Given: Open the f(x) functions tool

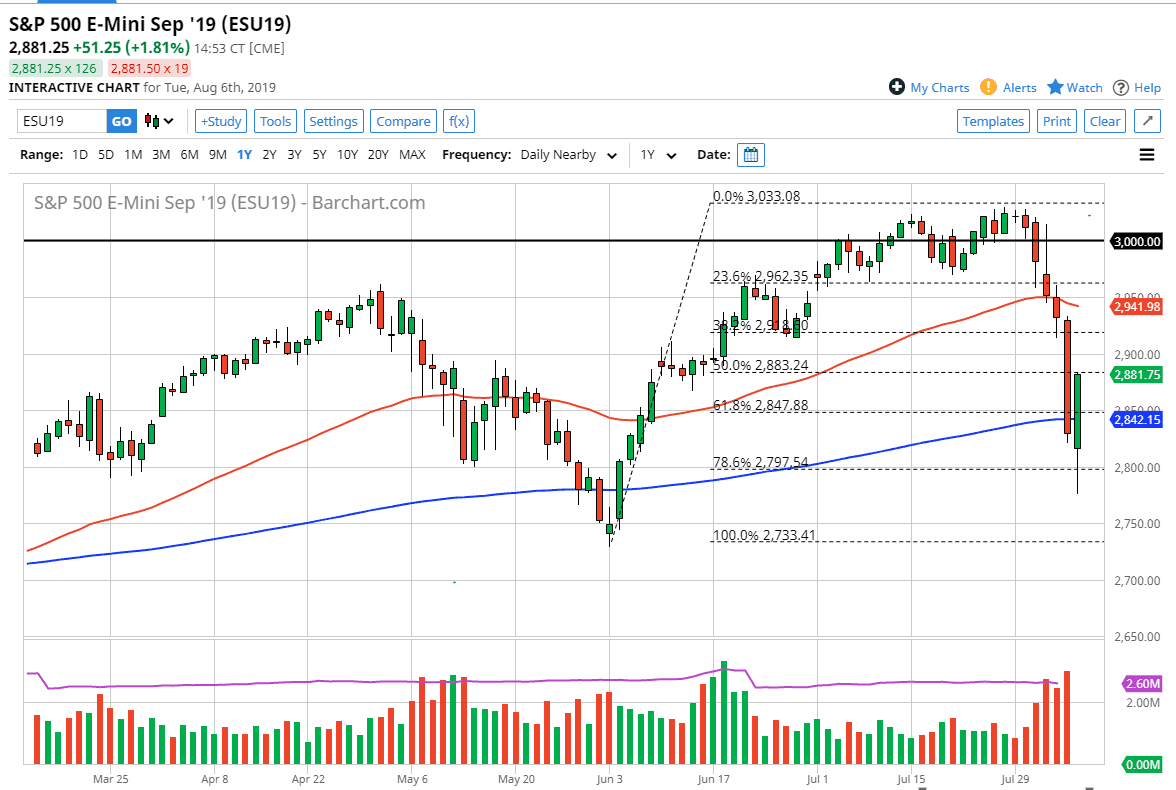Looking at the screenshot, I should click(x=458, y=120).
